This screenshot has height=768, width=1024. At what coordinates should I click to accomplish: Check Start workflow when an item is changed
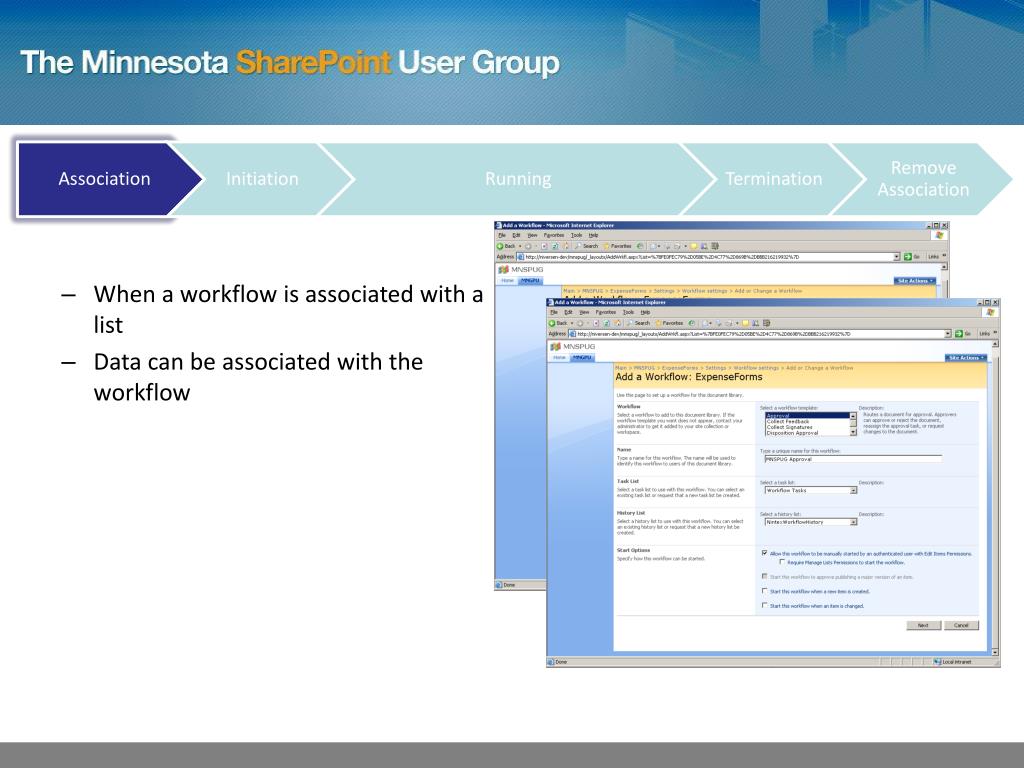click(764, 605)
